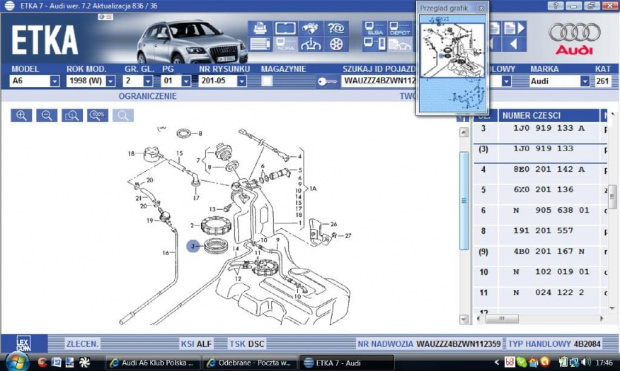The width and height of the screenshot is (620, 371).
Task: Open the NR RYSUNKU 201-05 dropdown
Action: (x=242, y=81)
